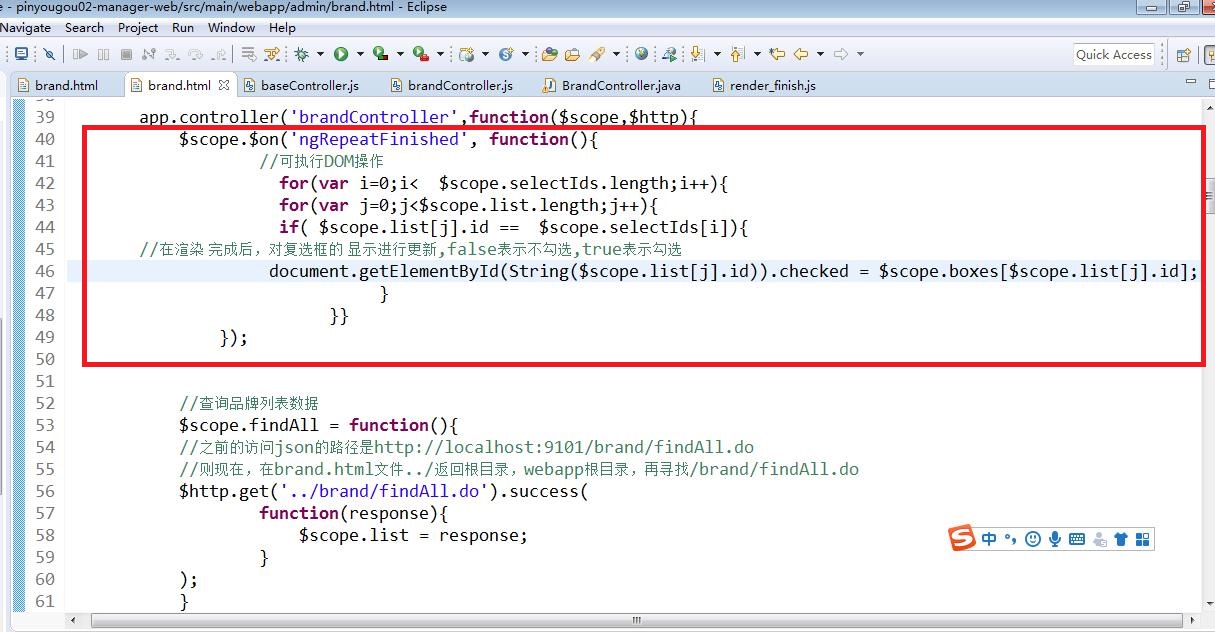1215x632 pixels.
Task: Click the Forward navigation arrow
Action: tap(840, 54)
